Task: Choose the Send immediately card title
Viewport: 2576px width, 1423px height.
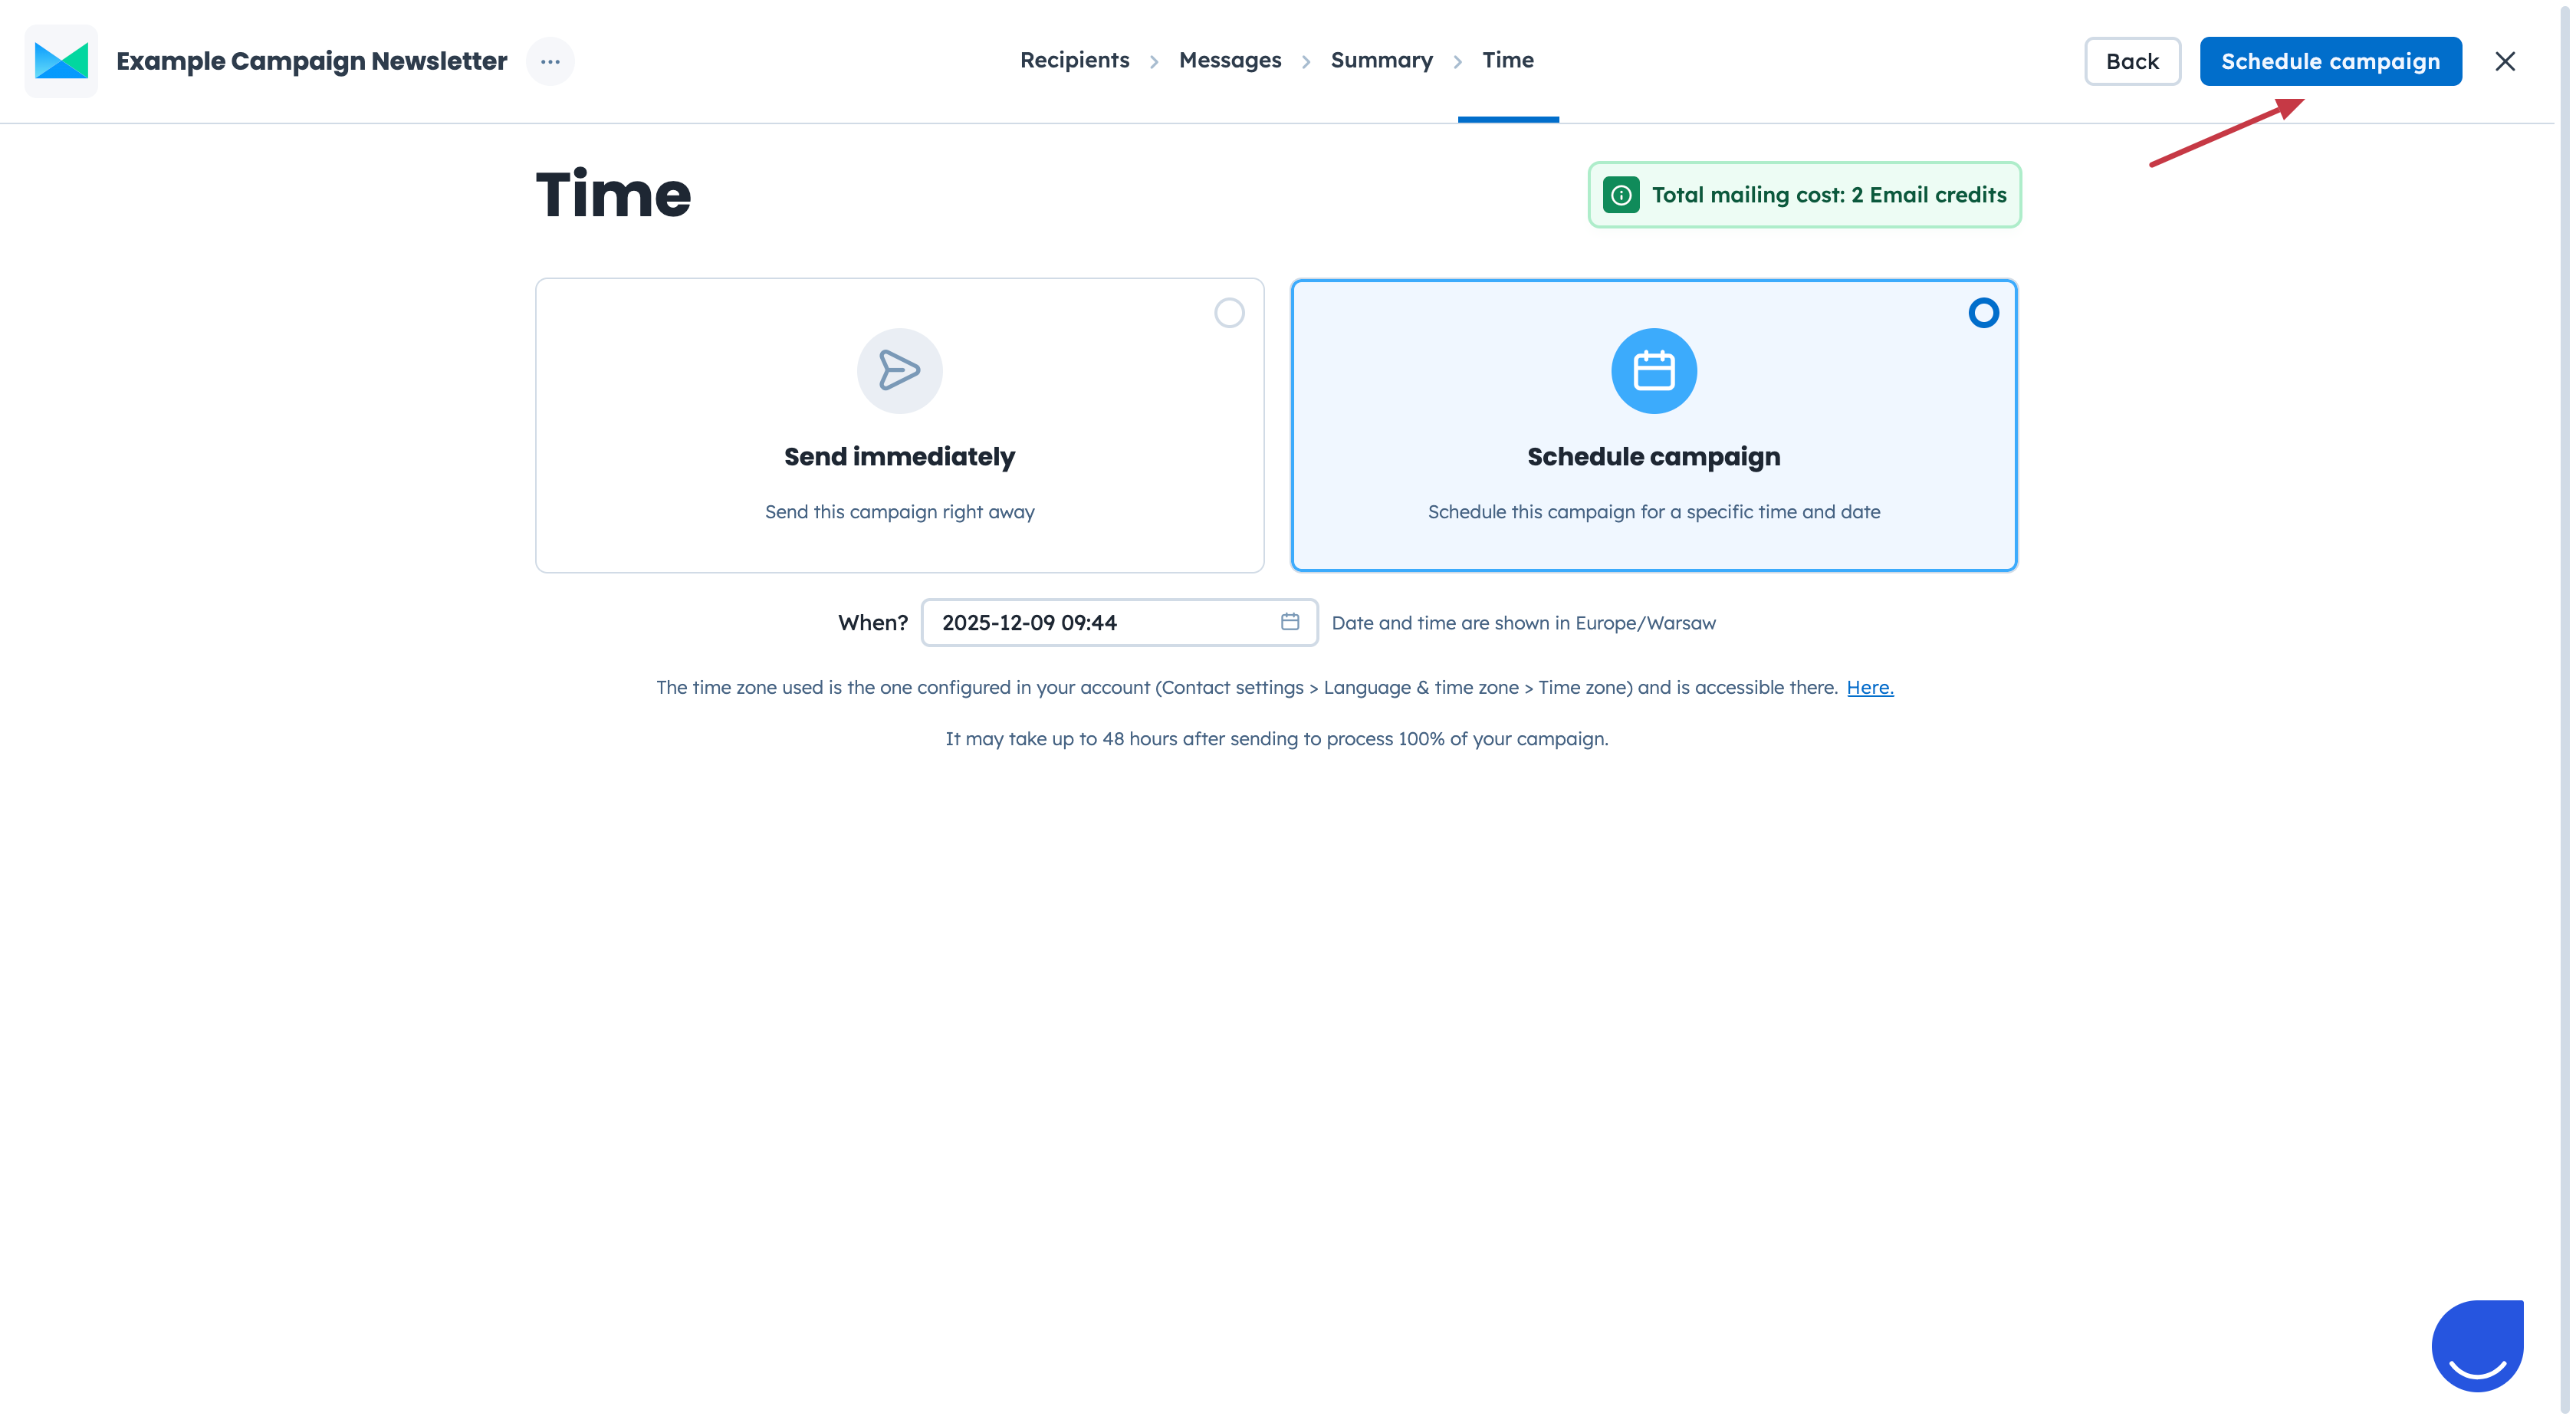Action: (899, 457)
